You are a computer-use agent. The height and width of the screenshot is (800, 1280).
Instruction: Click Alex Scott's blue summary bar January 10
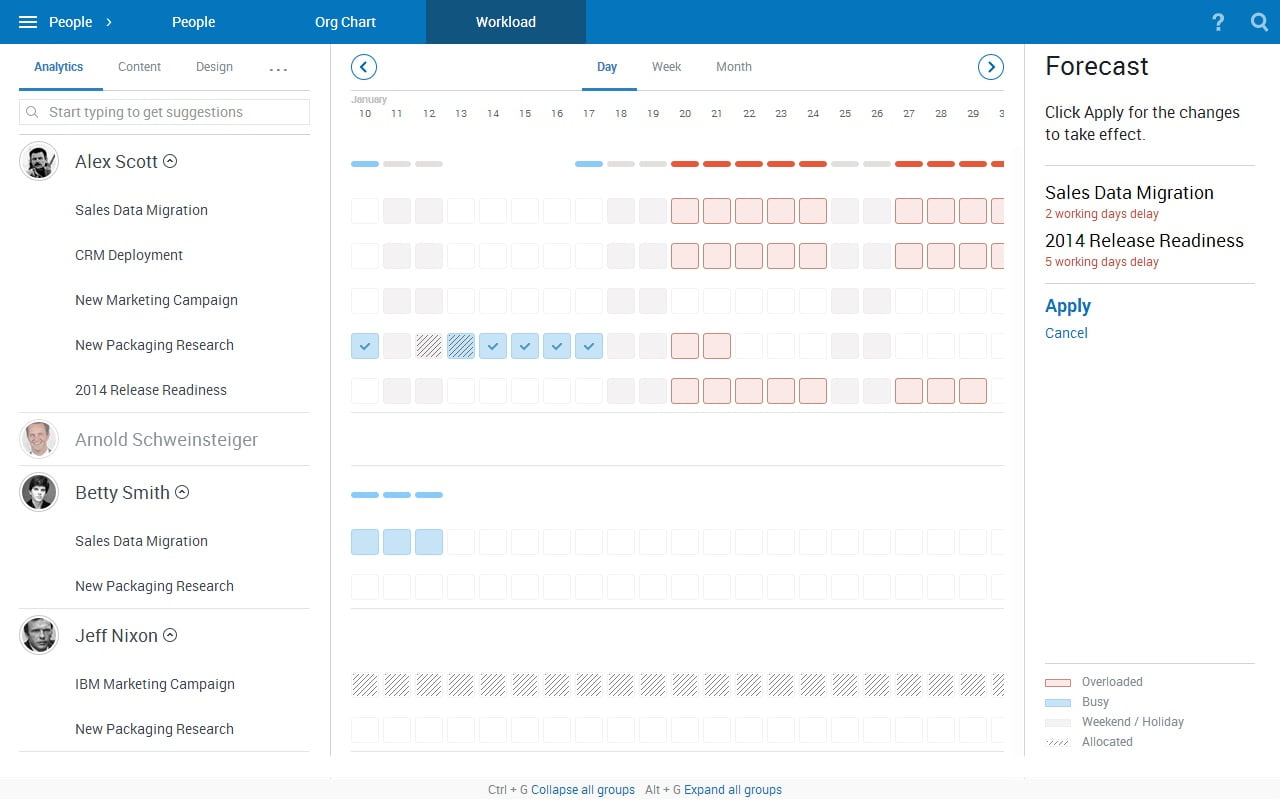coord(365,164)
